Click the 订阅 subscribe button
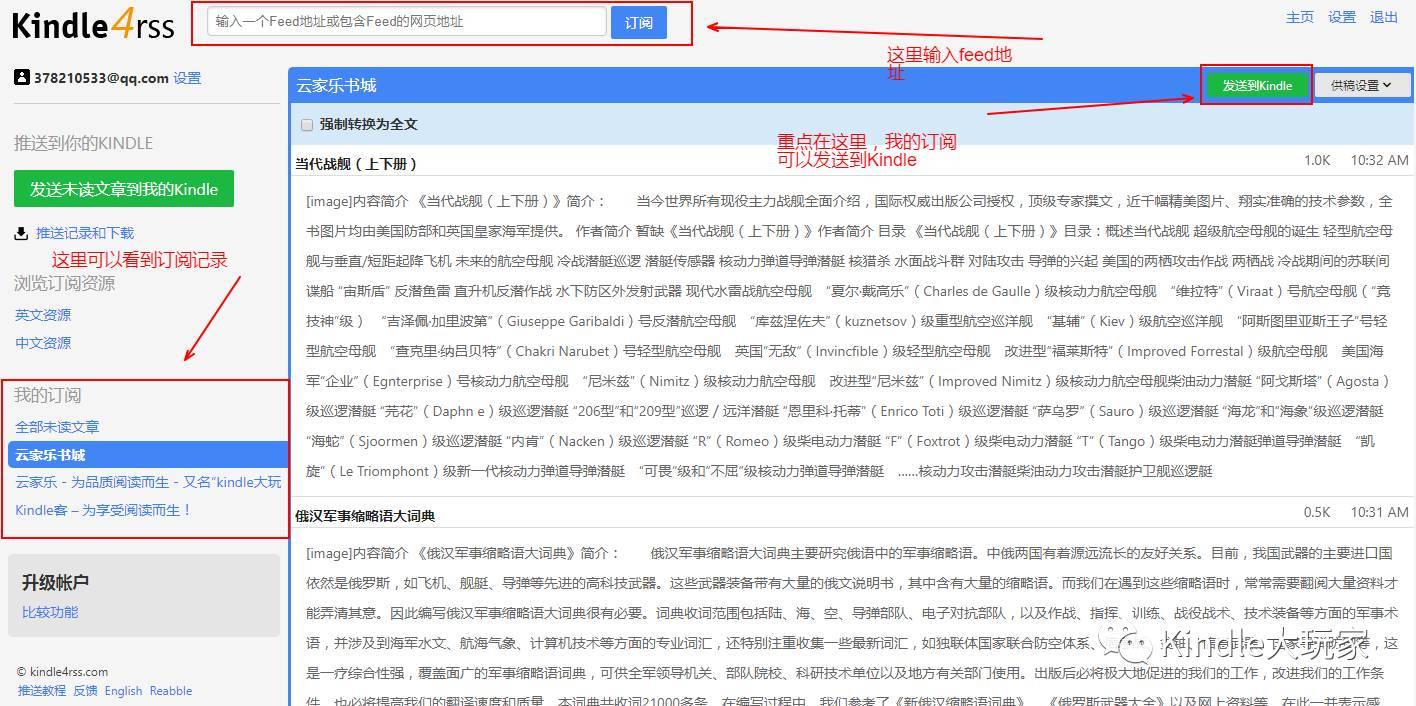Image resolution: width=1416 pixels, height=706 pixels. coord(639,22)
